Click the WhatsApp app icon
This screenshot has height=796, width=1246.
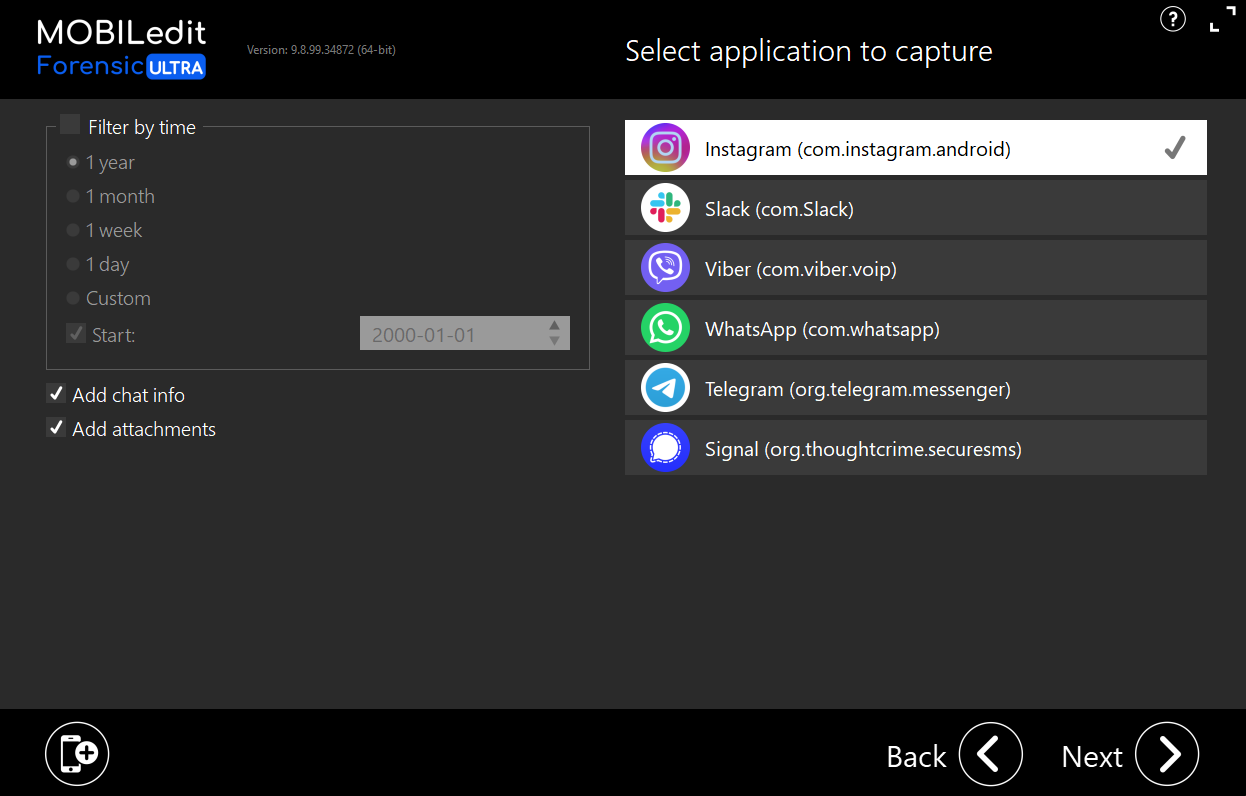(665, 328)
